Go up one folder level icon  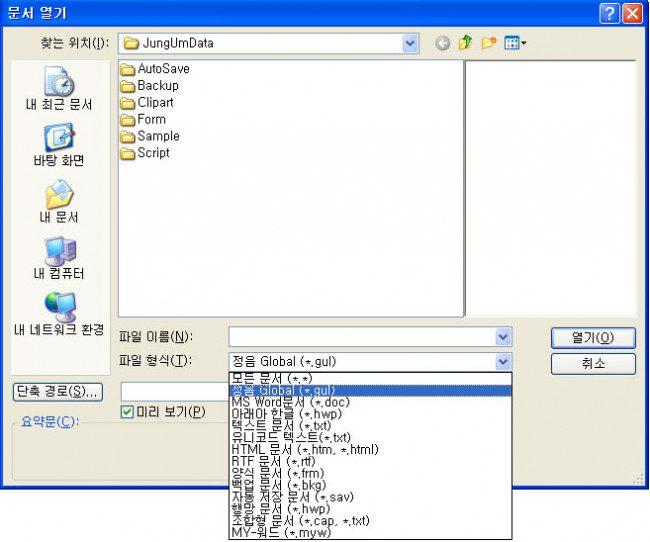466,43
